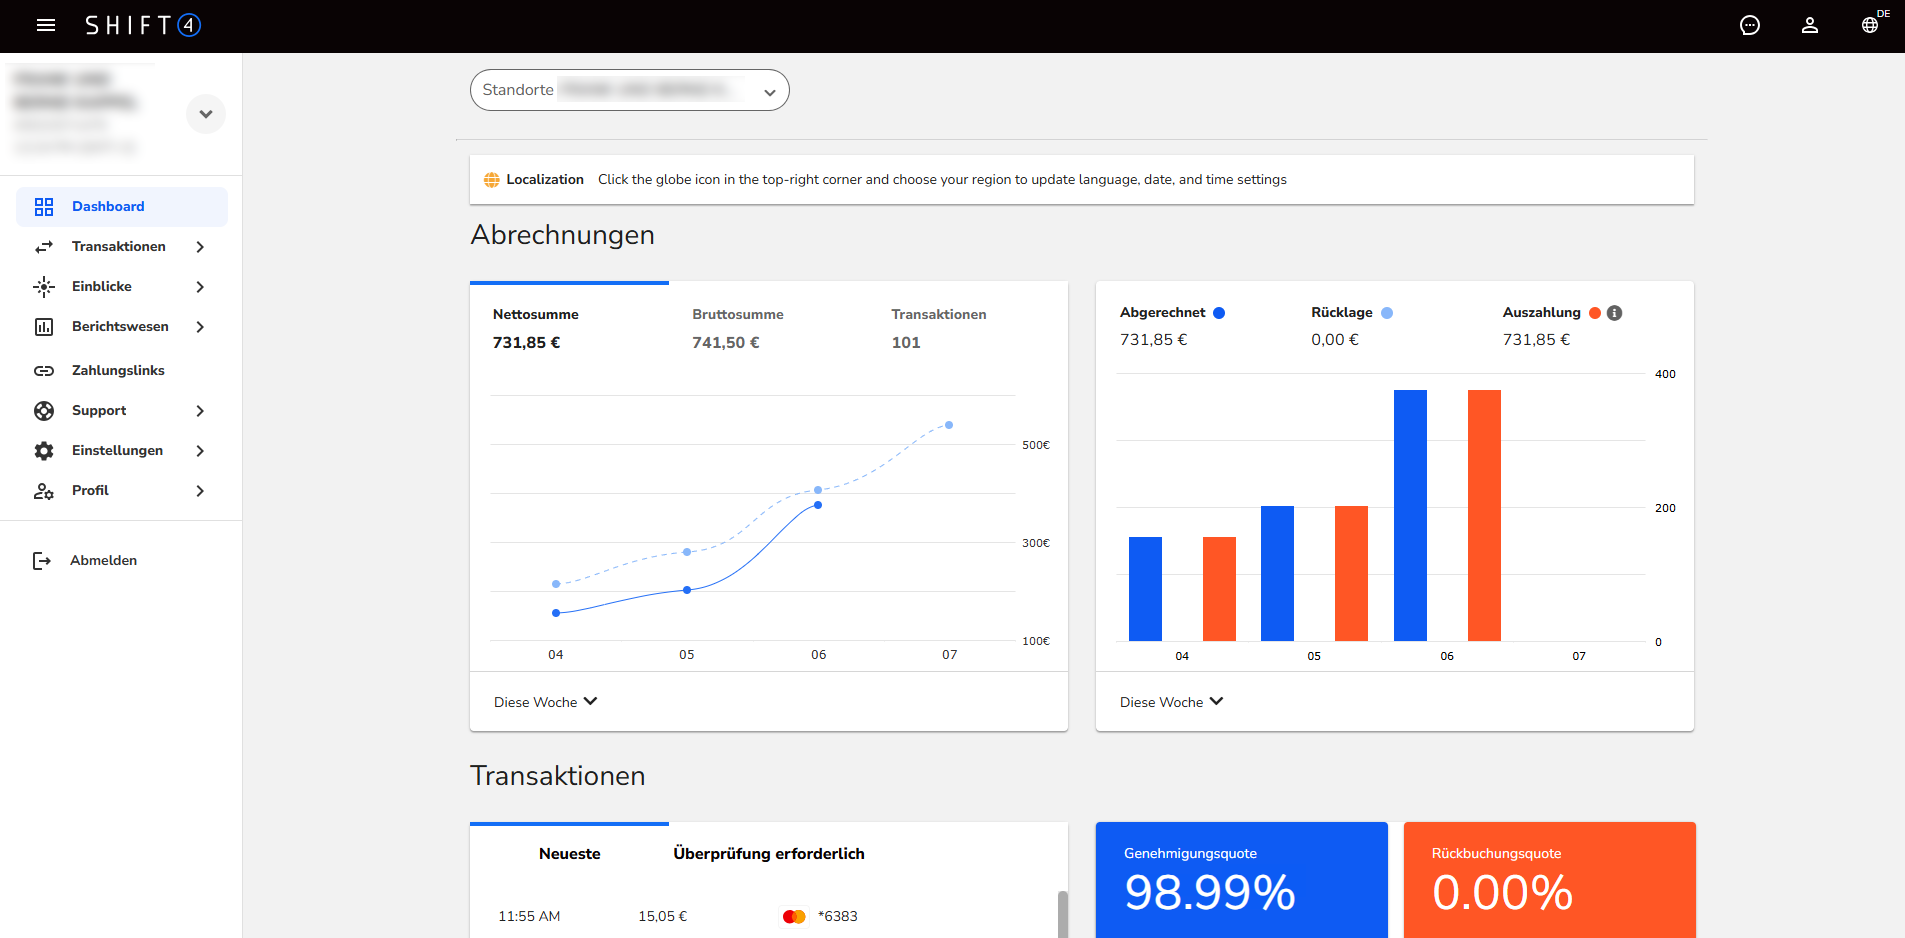Image resolution: width=1905 pixels, height=938 pixels.
Task: Click the Abrechnungen heading
Action: [x=563, y=235]
